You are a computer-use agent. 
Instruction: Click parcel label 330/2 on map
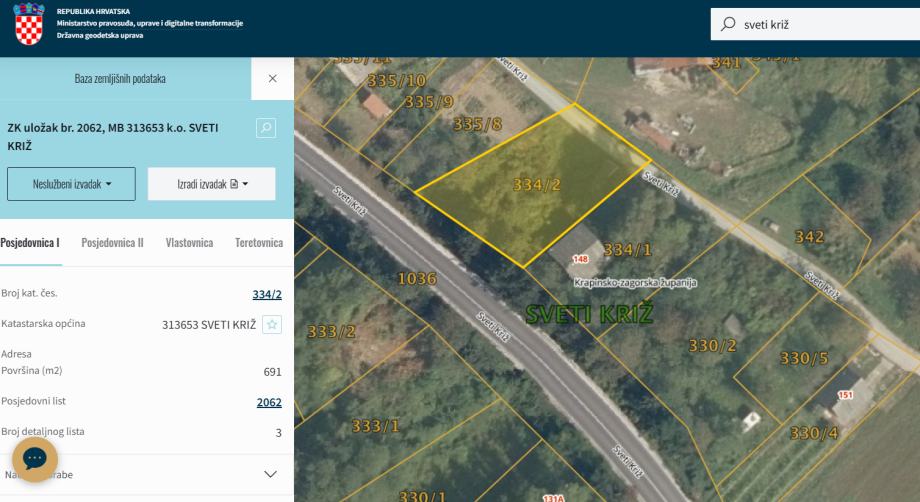pos(712,345)
